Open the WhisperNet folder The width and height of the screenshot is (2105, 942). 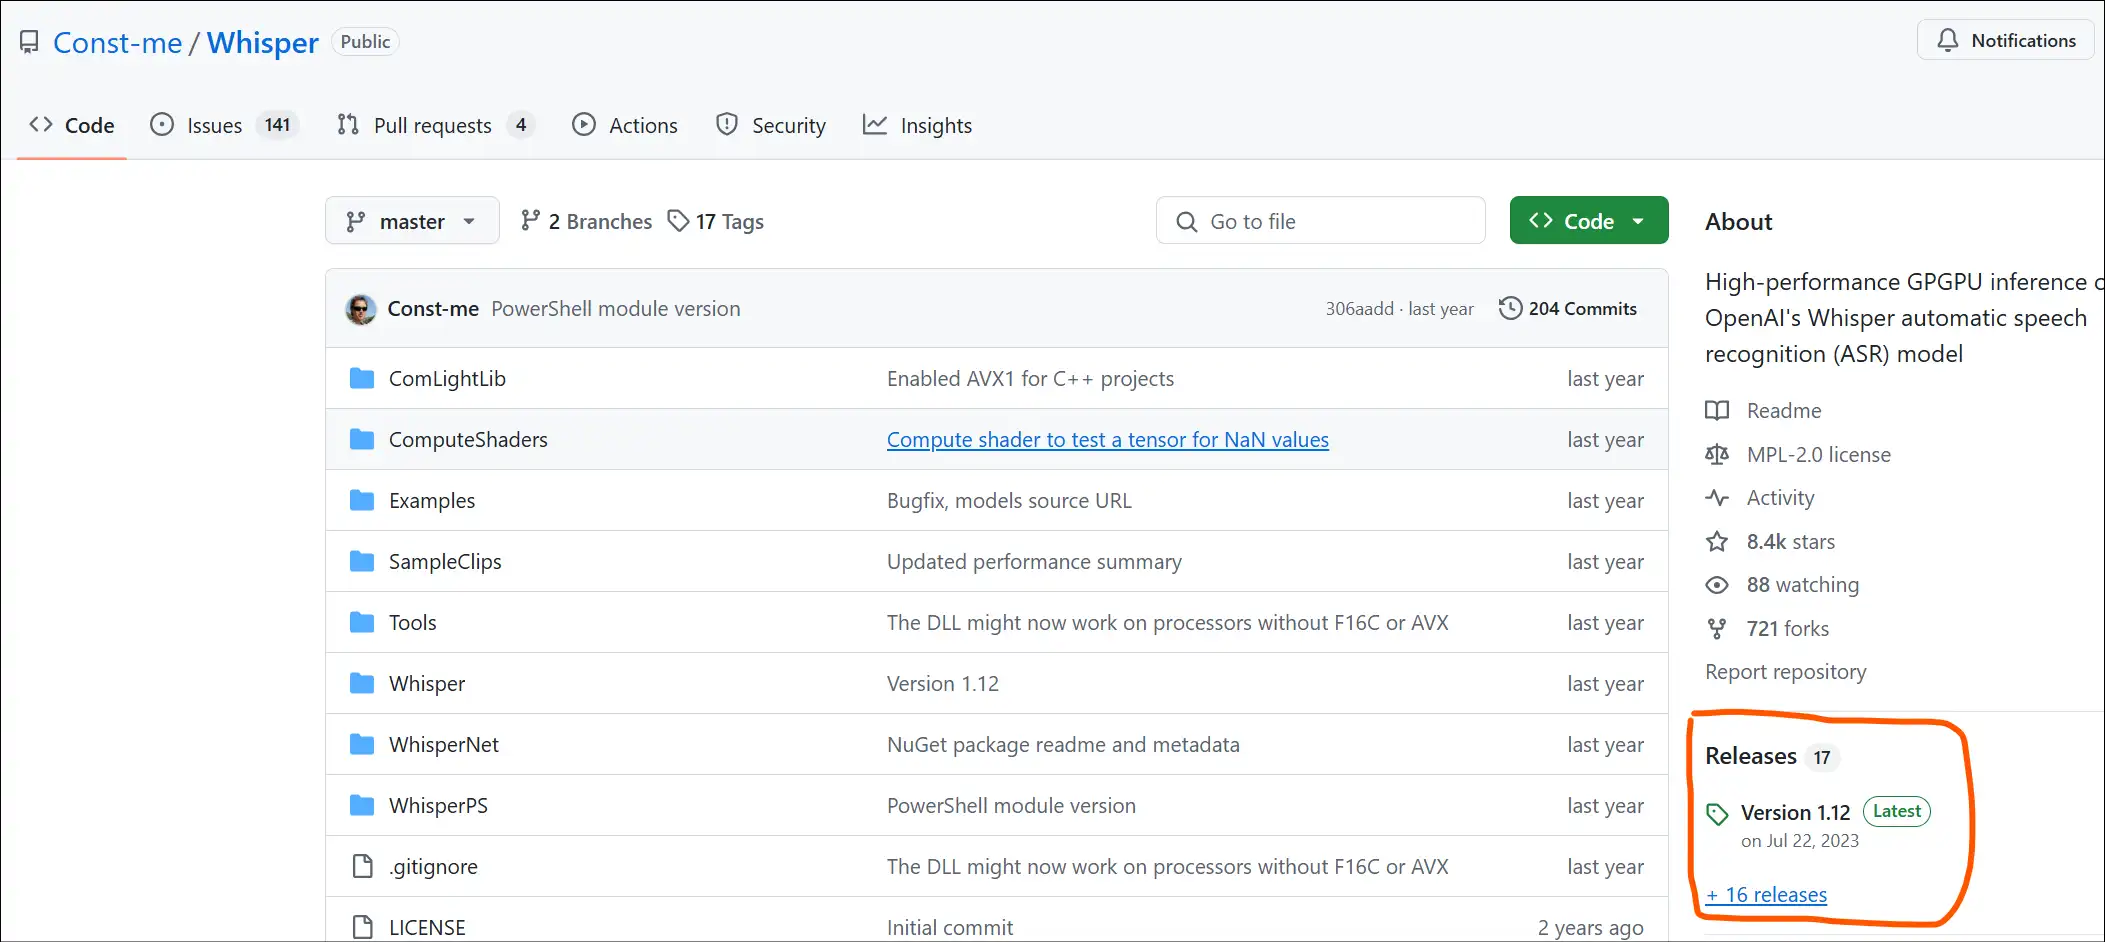point(444,745)
